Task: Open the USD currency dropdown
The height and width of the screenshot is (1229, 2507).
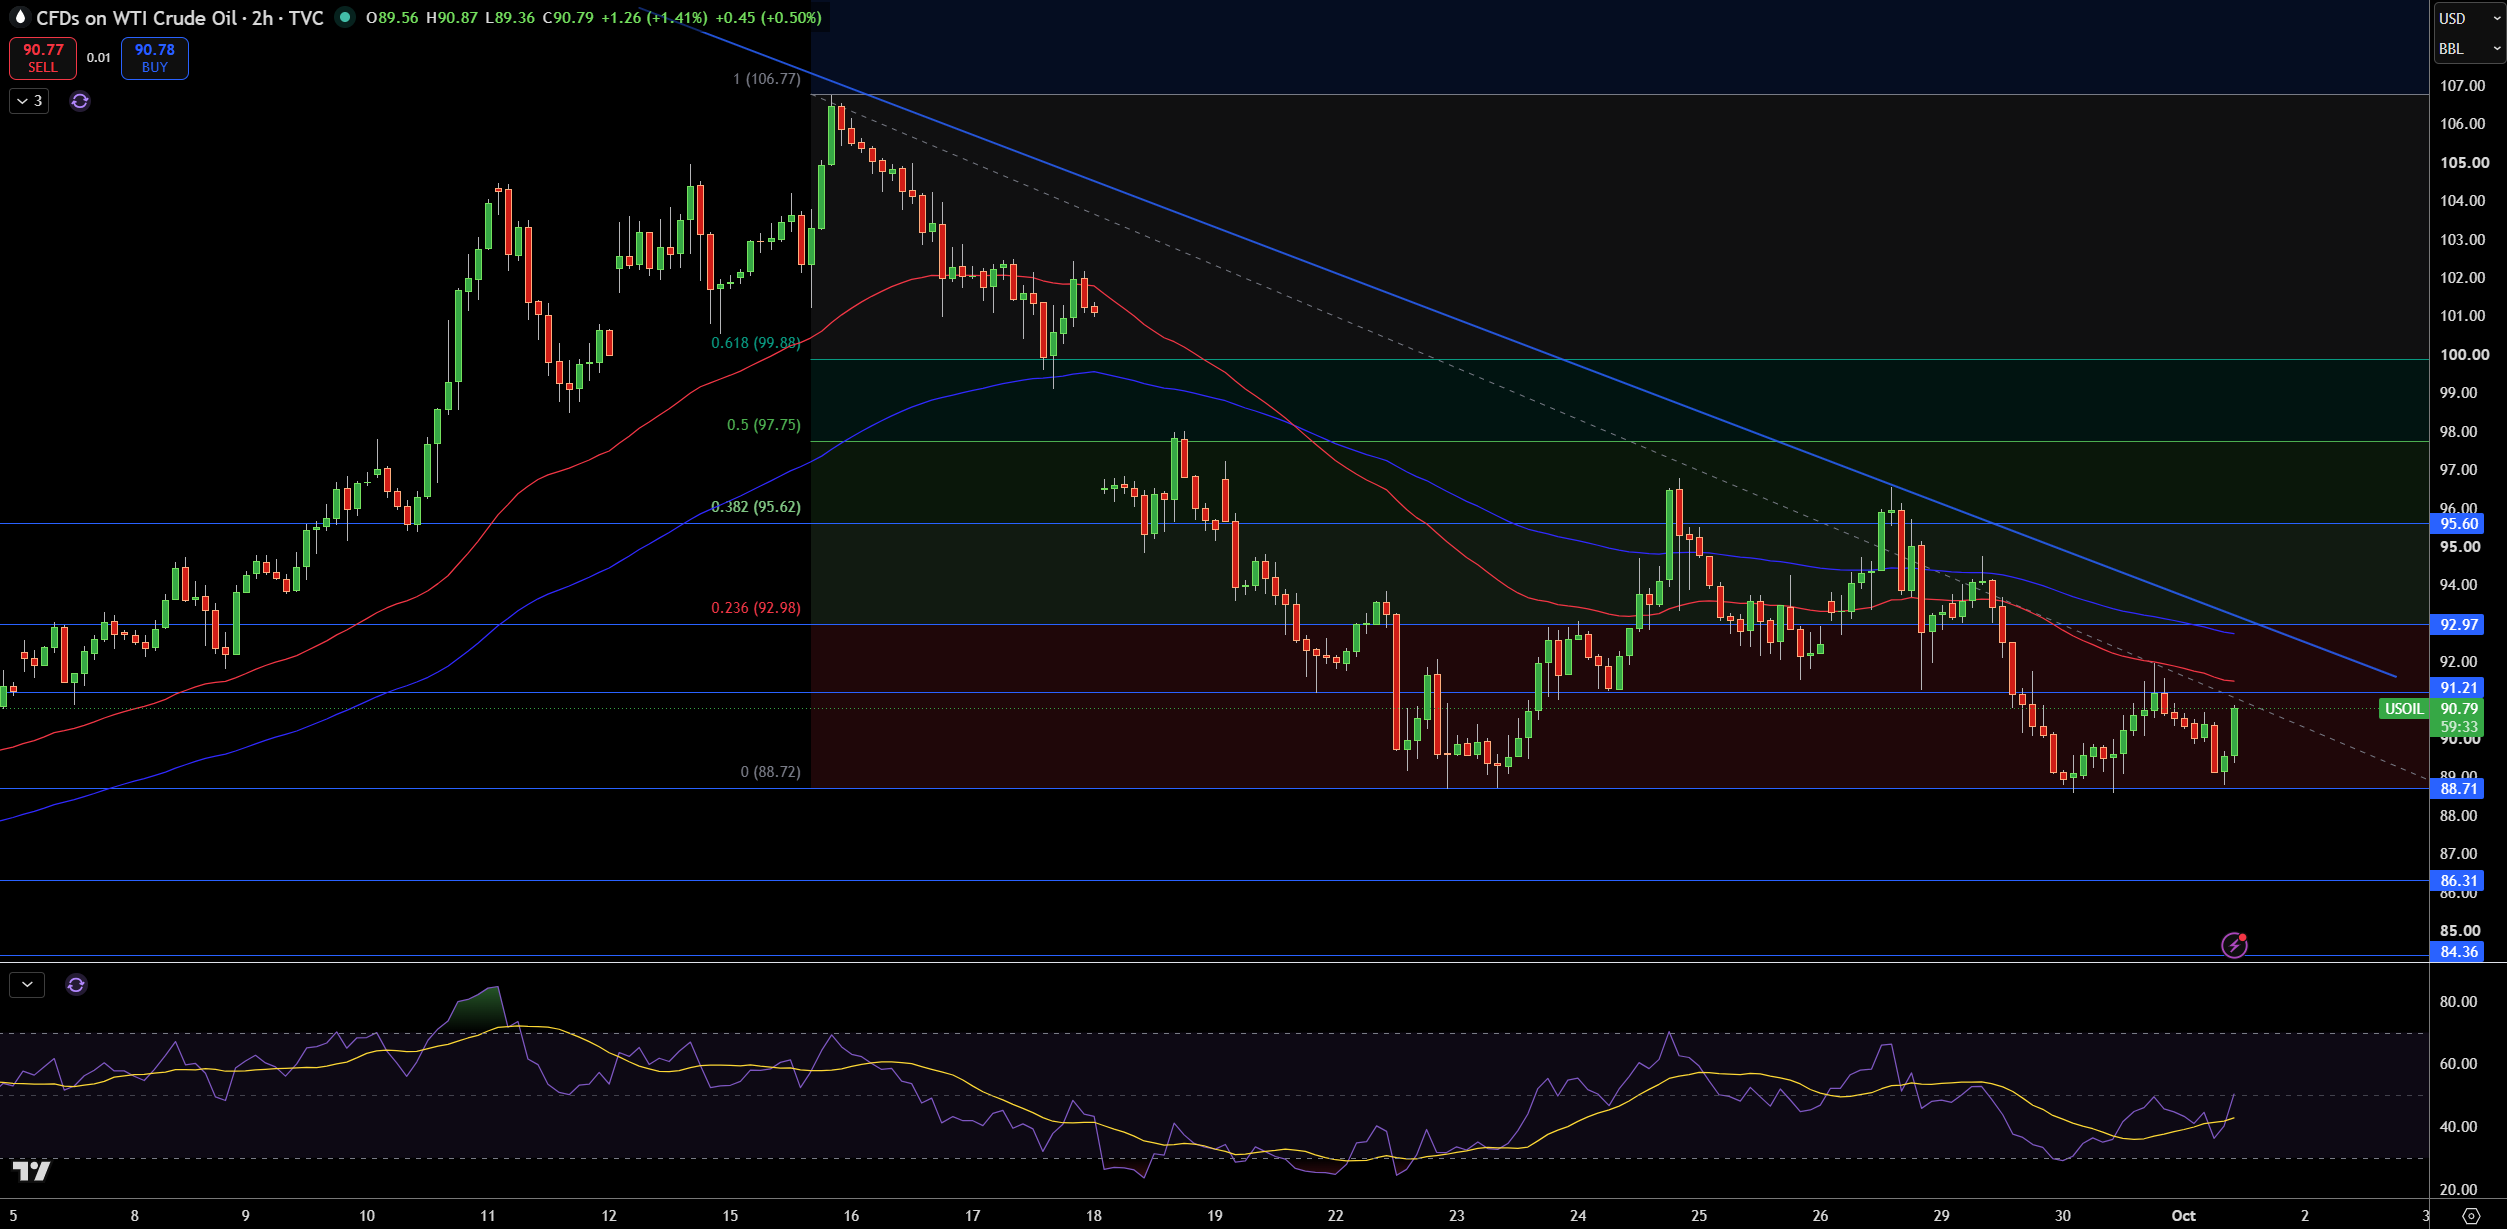Action: click(2469, 18)
